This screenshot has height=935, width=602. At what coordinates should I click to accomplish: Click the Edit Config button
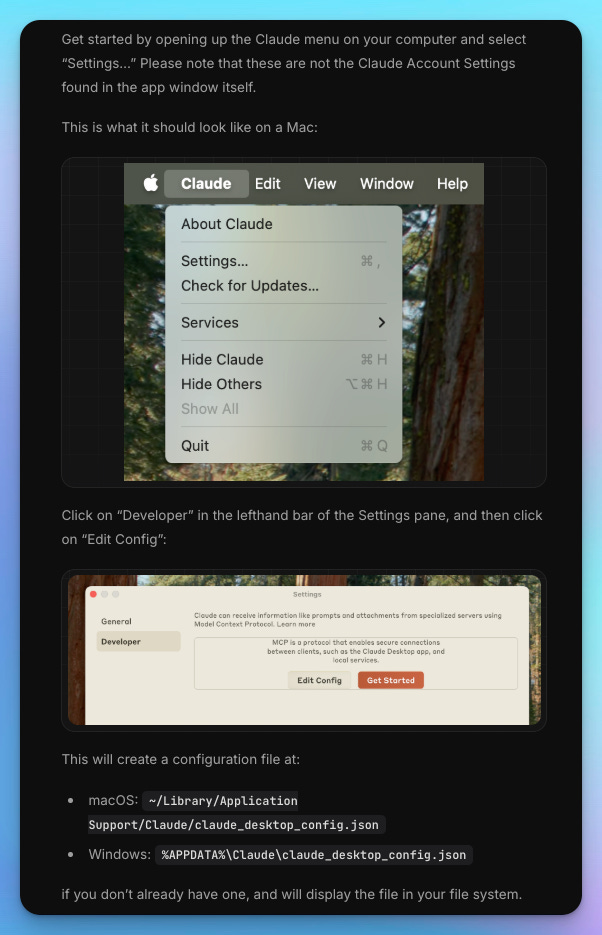319,680
